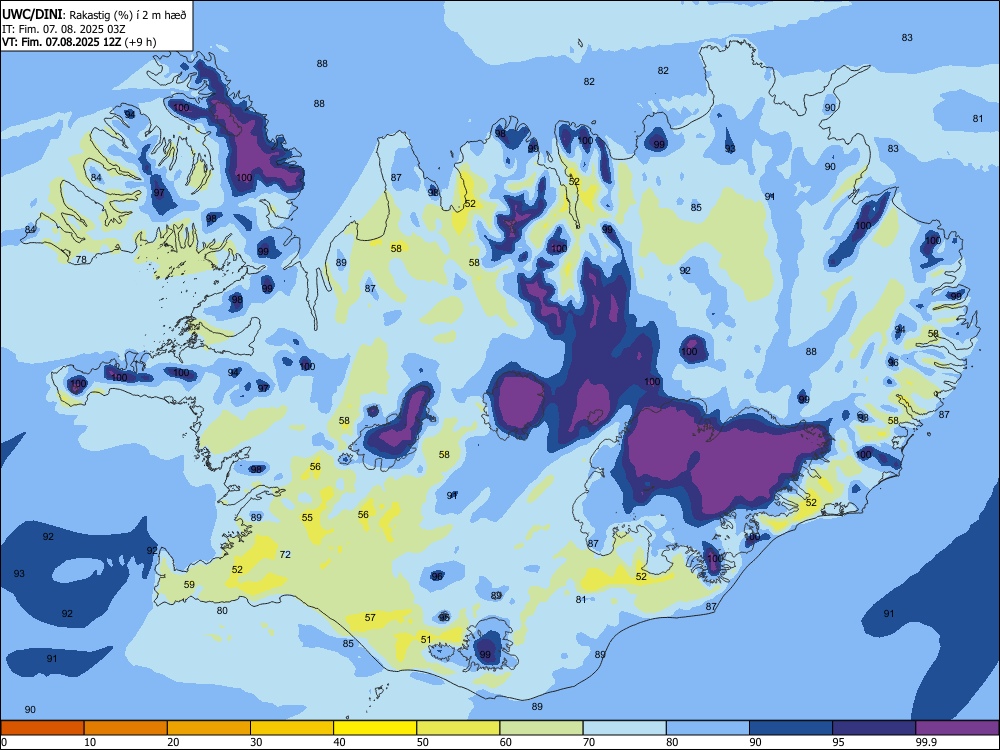Select the indigo 95–99.9 legend swatch
The image size is (1000, 750).
tap(874, 728)
